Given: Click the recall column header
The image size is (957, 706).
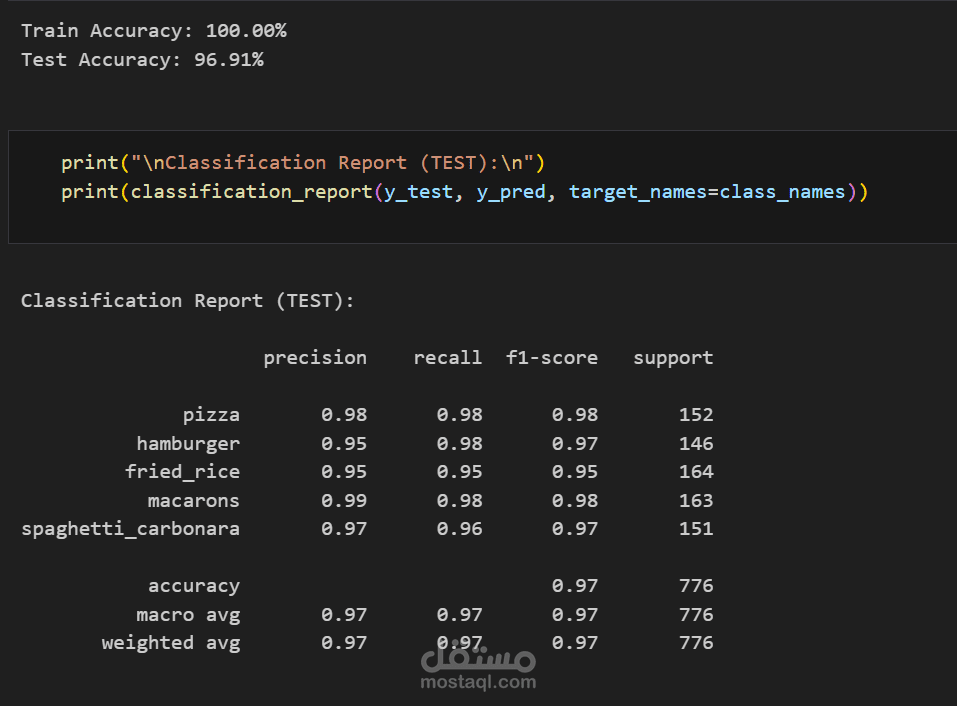Looking at the screenshot, I should click(x=447, y=358).
